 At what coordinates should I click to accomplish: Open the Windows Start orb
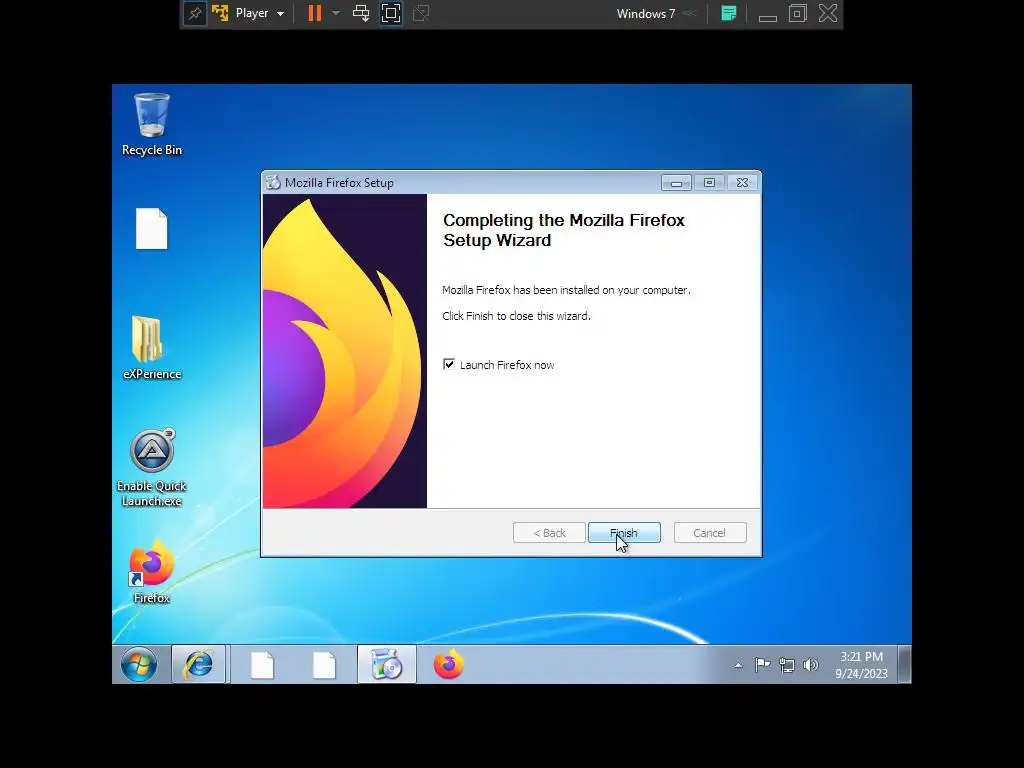(138, 665)
